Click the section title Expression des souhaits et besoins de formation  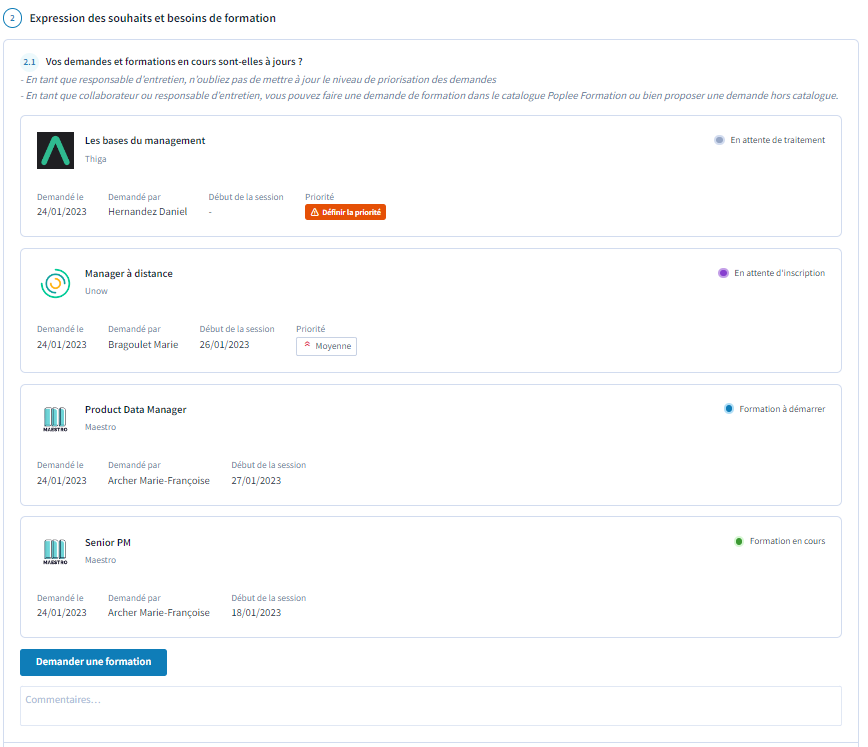click(153, 18)
